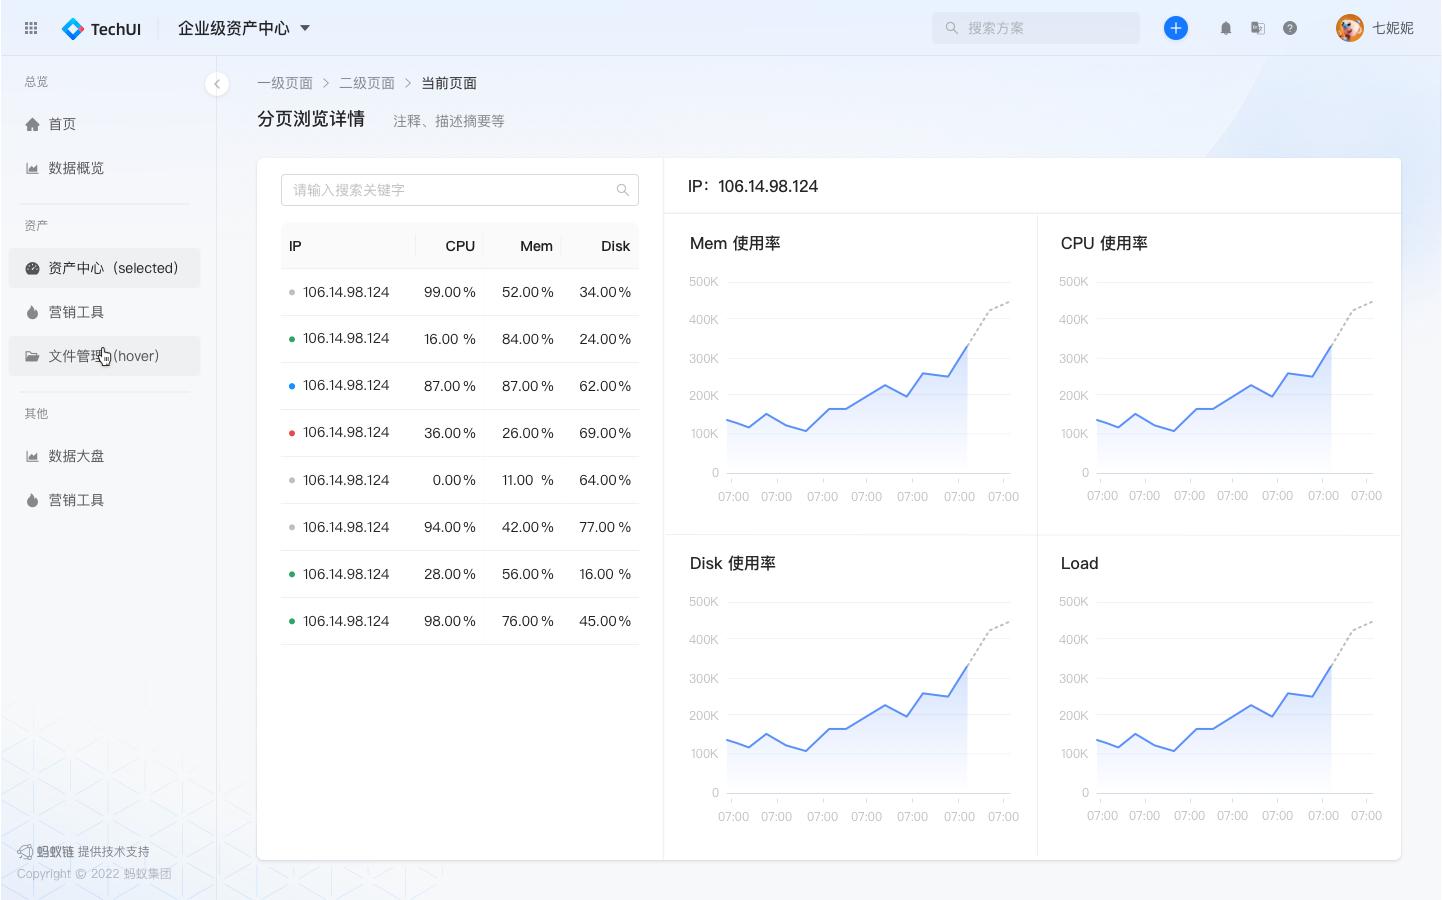Open the app grid launcher icon
Viewport: 1442px width, 900px height.
31,28
